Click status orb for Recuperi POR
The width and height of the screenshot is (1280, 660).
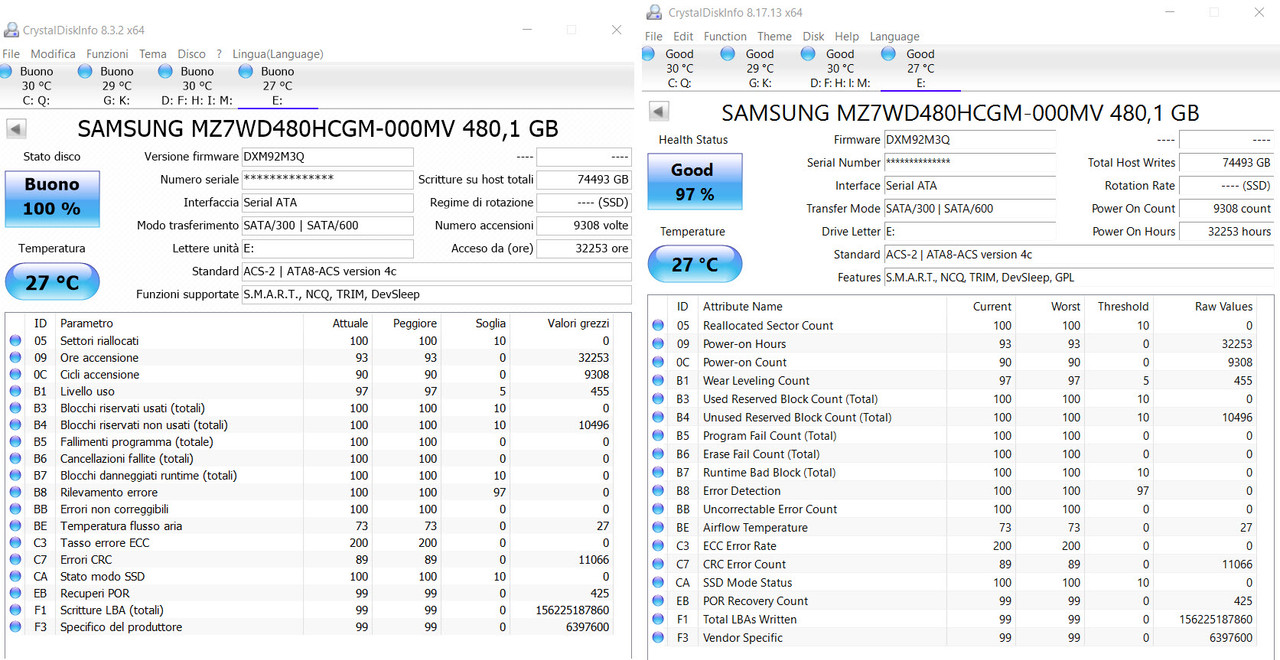tap(15, 593)
